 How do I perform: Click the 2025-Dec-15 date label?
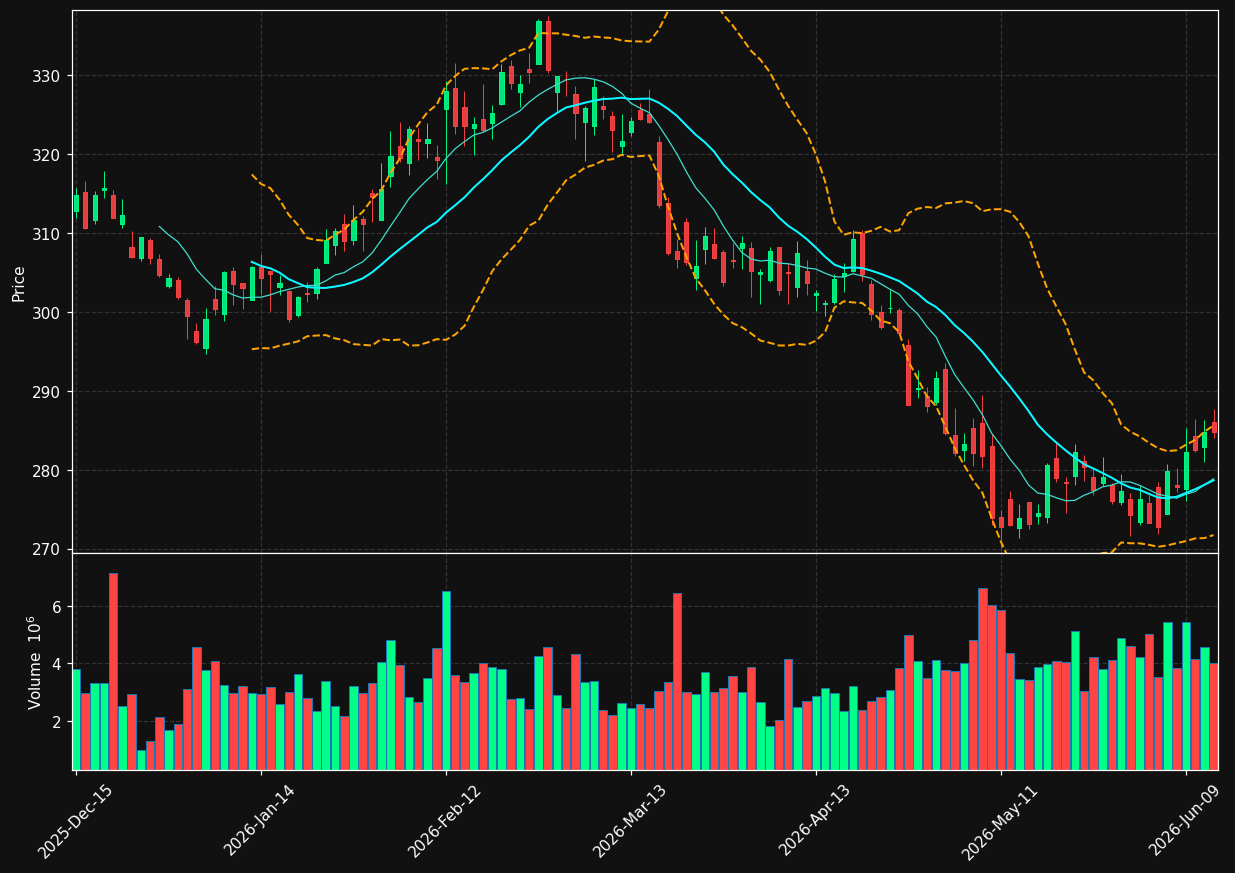[76, 821]
